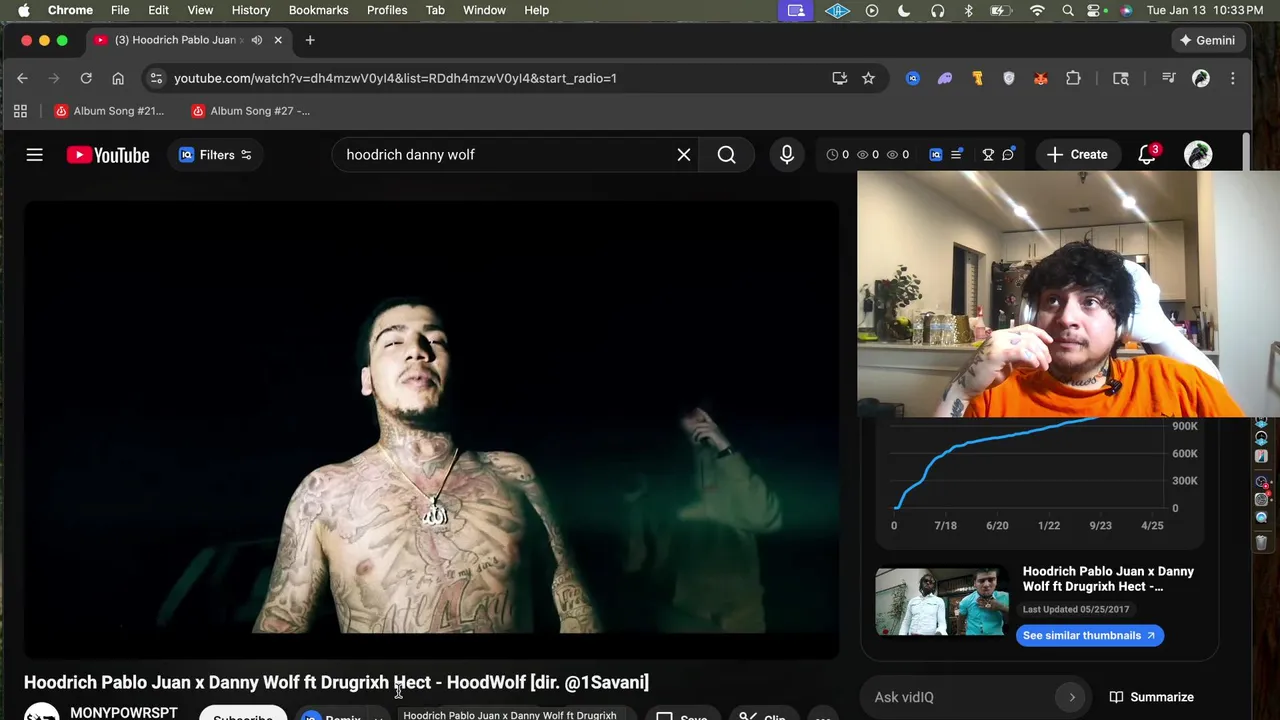Open gray shield extension icon
Screen dimensions: 1280x720
coord(1009,78)
